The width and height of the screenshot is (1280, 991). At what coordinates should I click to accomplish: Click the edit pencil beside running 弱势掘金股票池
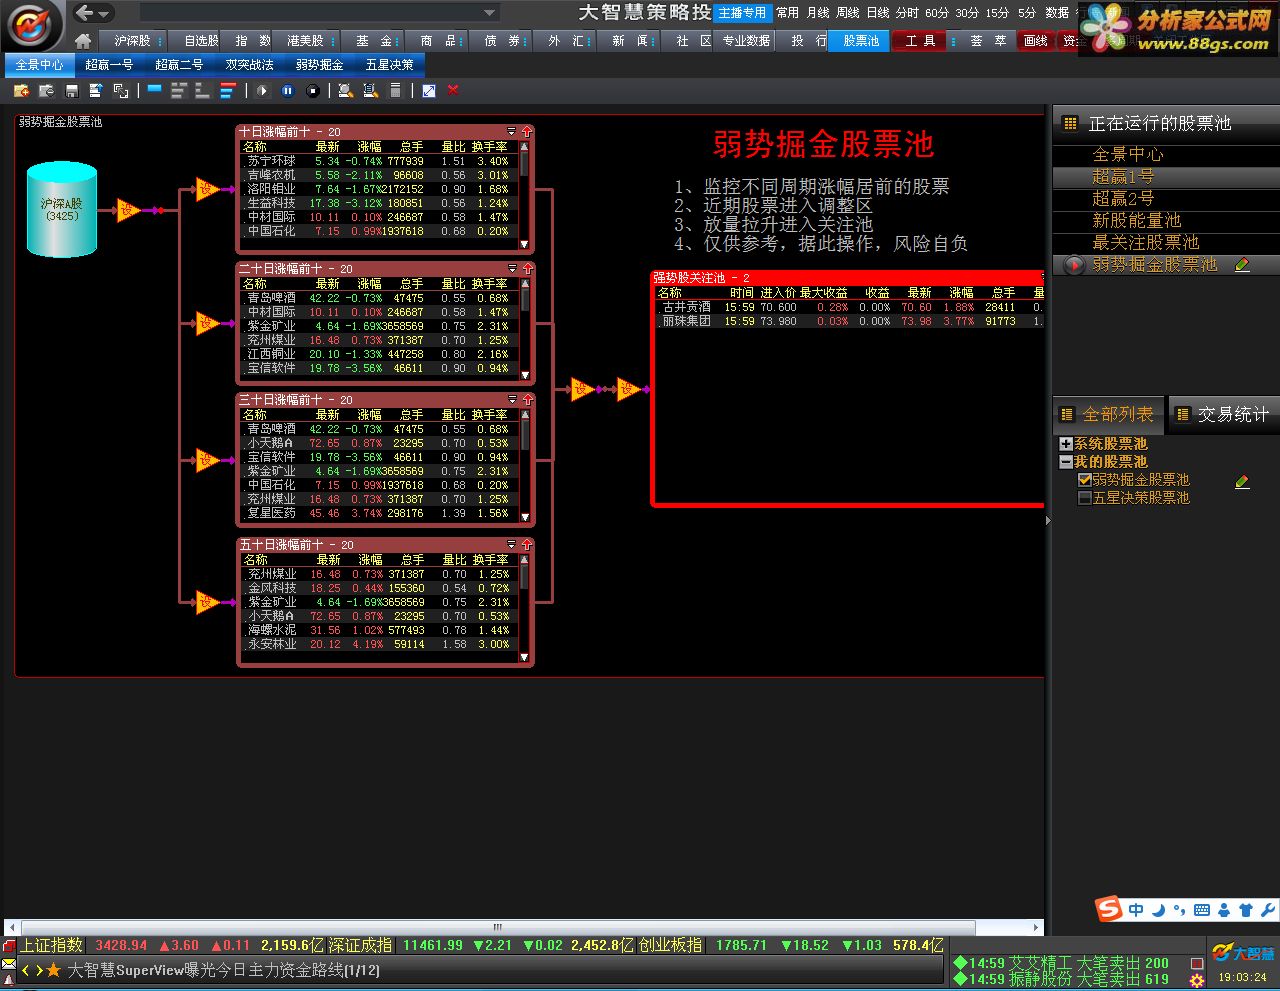point(1242,265)
